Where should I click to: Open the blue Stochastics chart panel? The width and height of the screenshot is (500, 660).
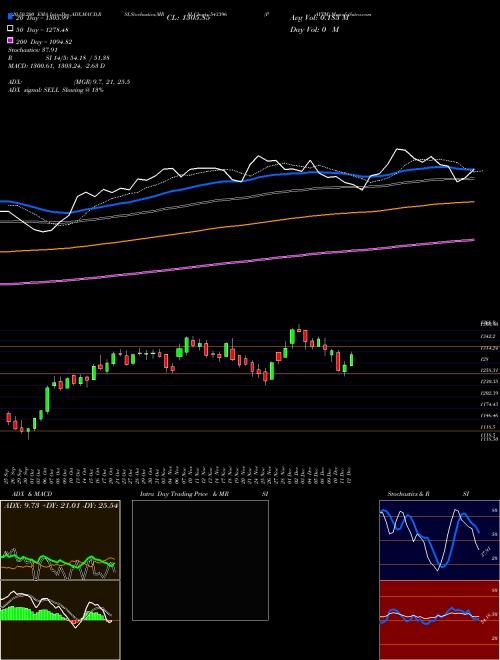439,540
